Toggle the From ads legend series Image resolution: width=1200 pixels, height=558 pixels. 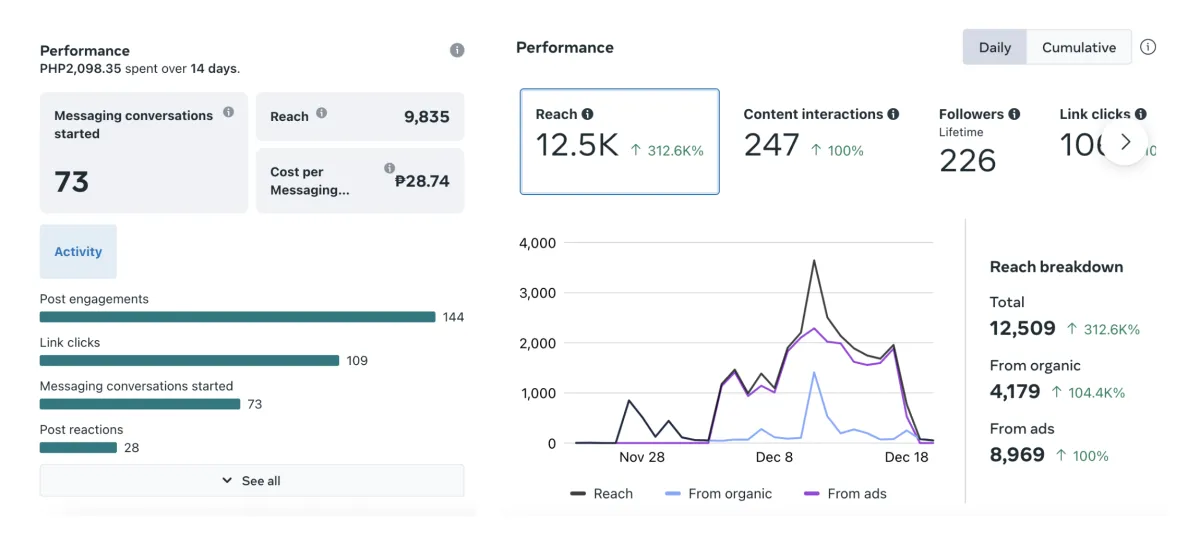(845, 493)
